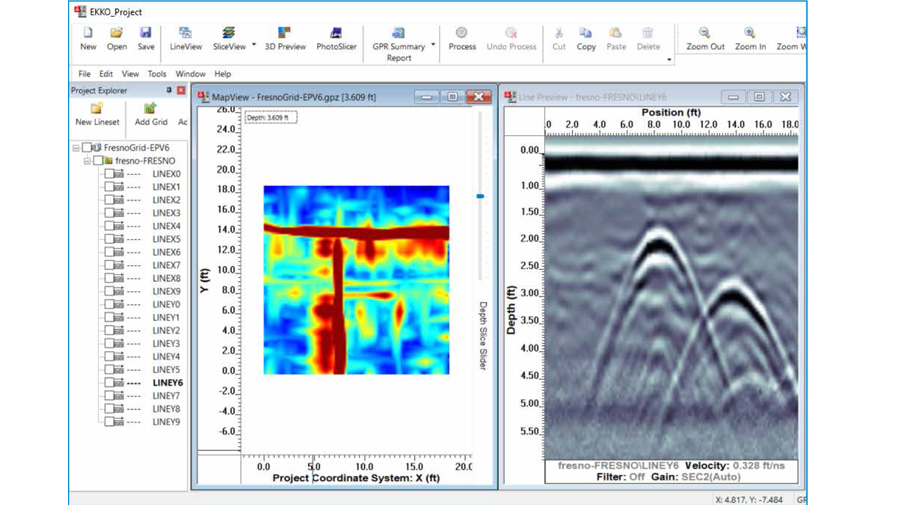Open the File menu
The height and width of the screenshot is (505, 898).
point(84,74)
